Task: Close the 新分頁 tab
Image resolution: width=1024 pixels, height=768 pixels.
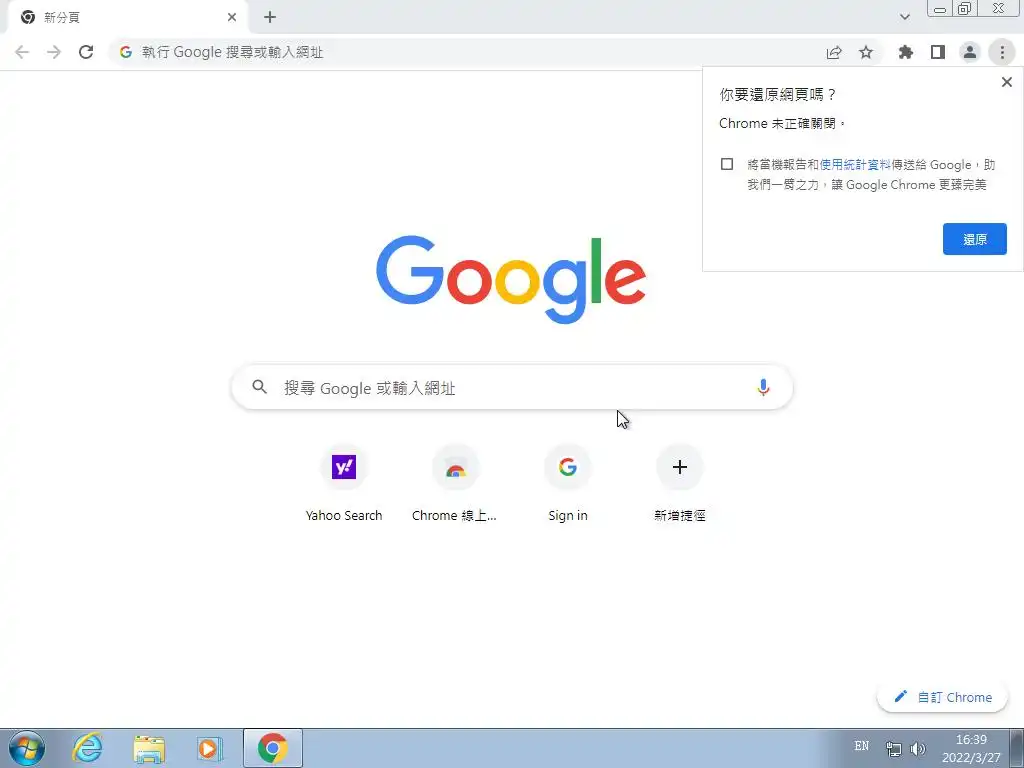Action: (x=232, y=17)
